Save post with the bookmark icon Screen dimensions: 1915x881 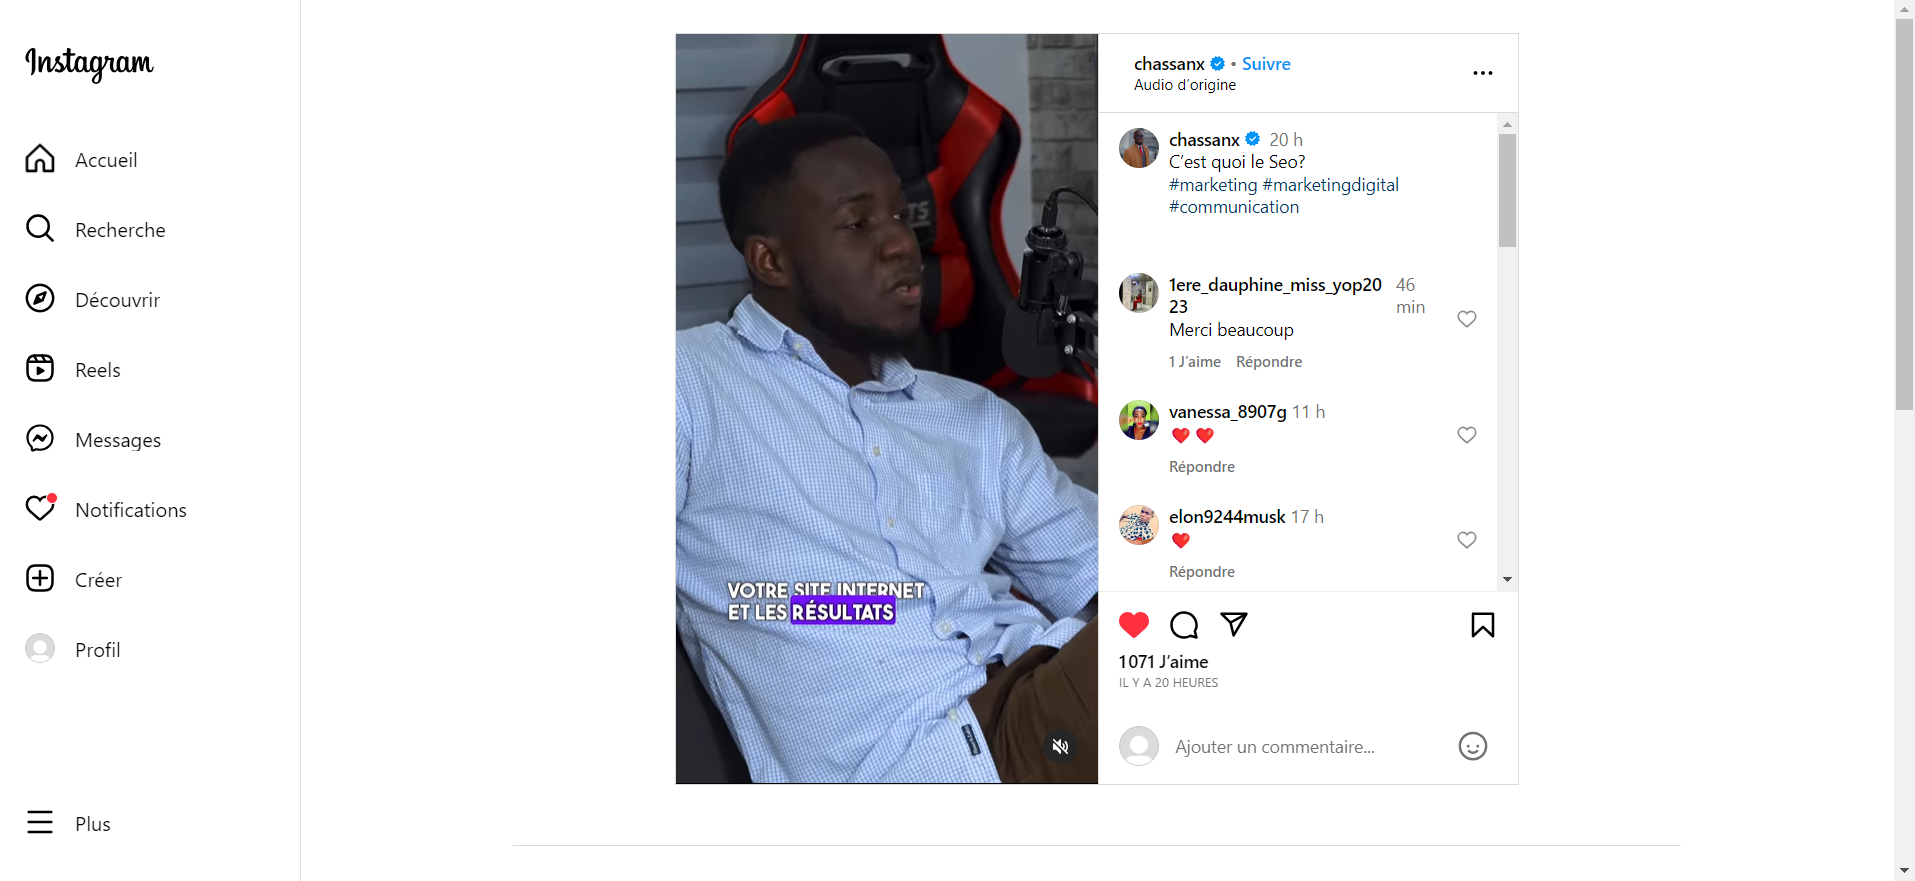[1483, 625]
